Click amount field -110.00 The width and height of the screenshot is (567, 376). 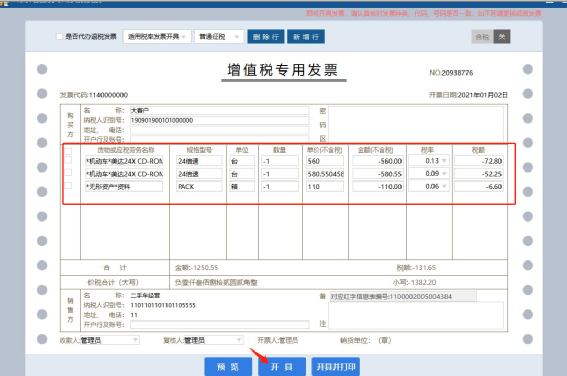(x=378, y=187)
